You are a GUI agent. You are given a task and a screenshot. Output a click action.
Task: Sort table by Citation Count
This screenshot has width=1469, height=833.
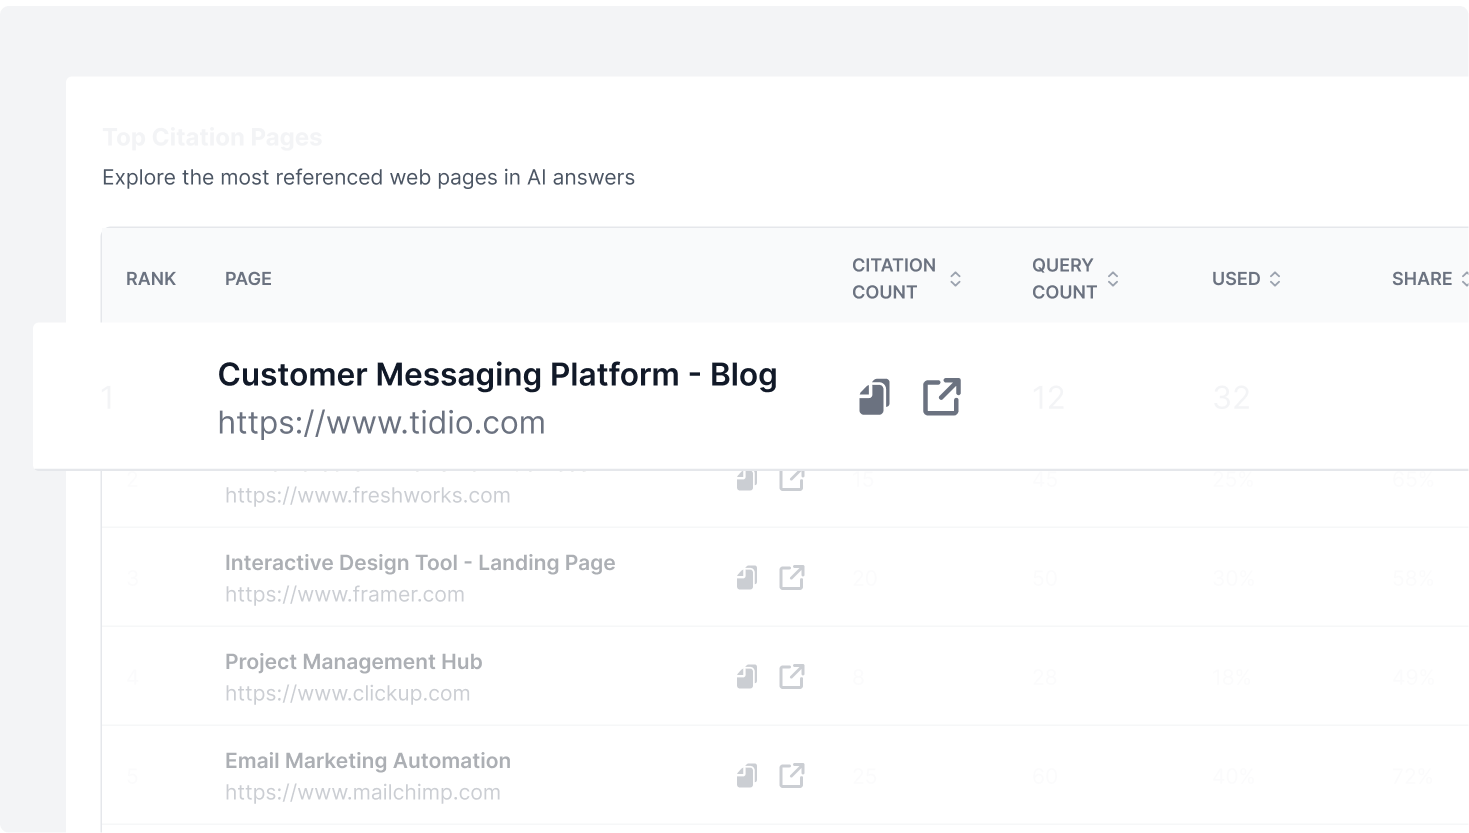955,279
